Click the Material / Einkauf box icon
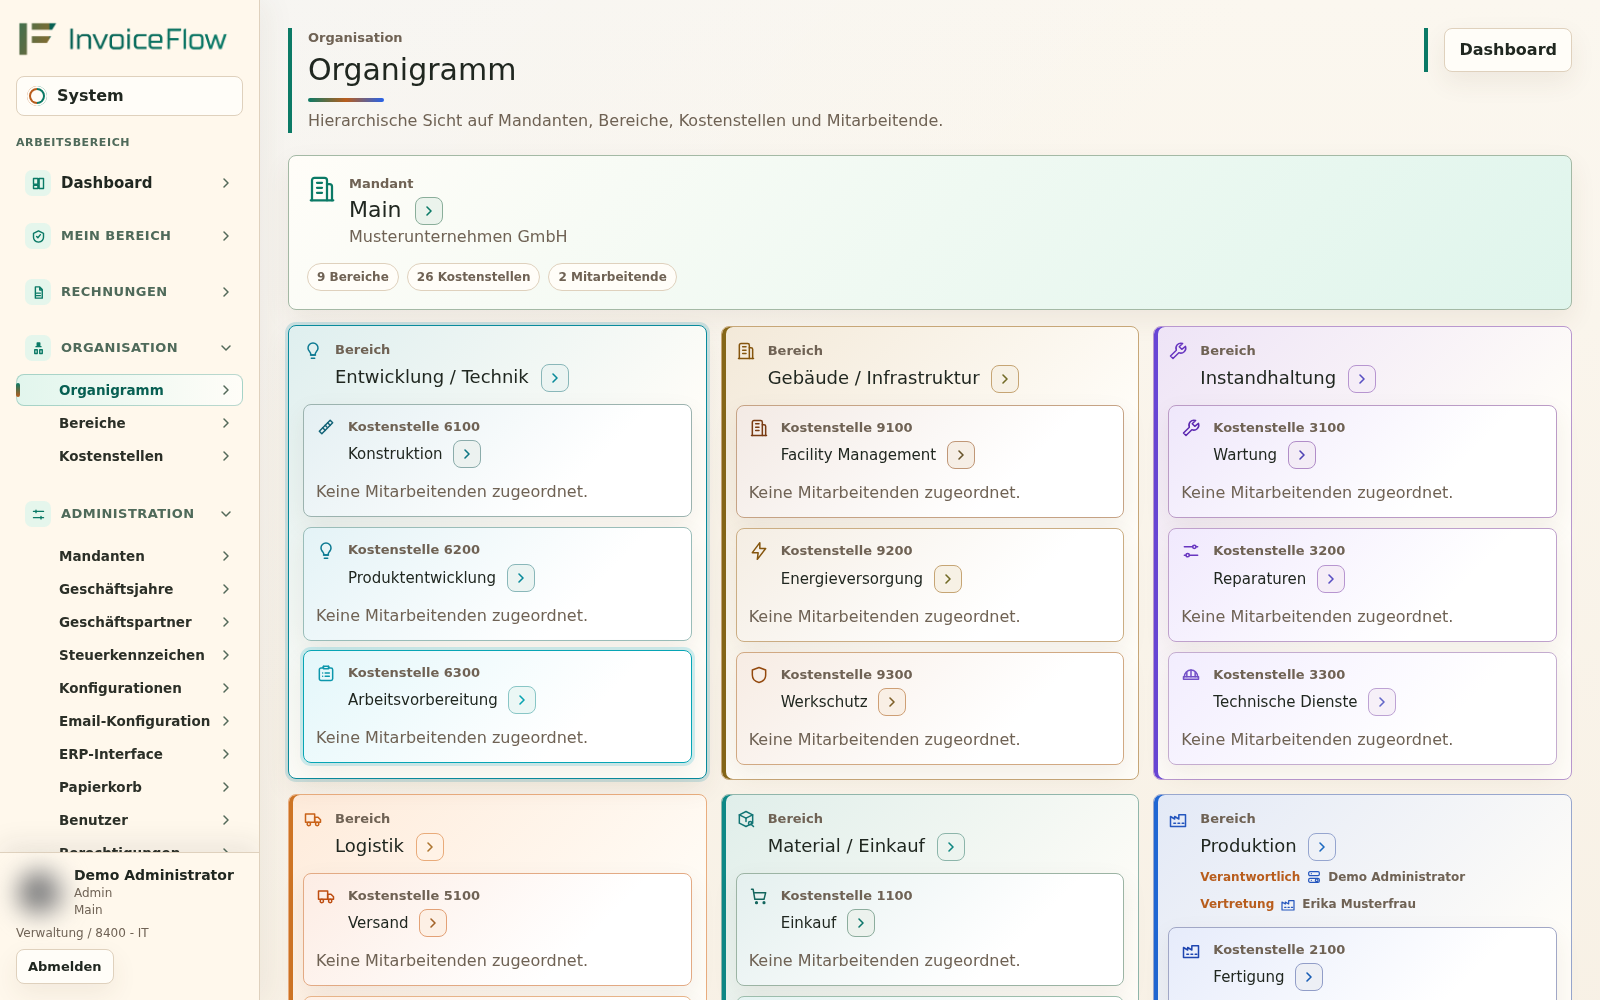1600x1000 pixels. pos(746,819)
